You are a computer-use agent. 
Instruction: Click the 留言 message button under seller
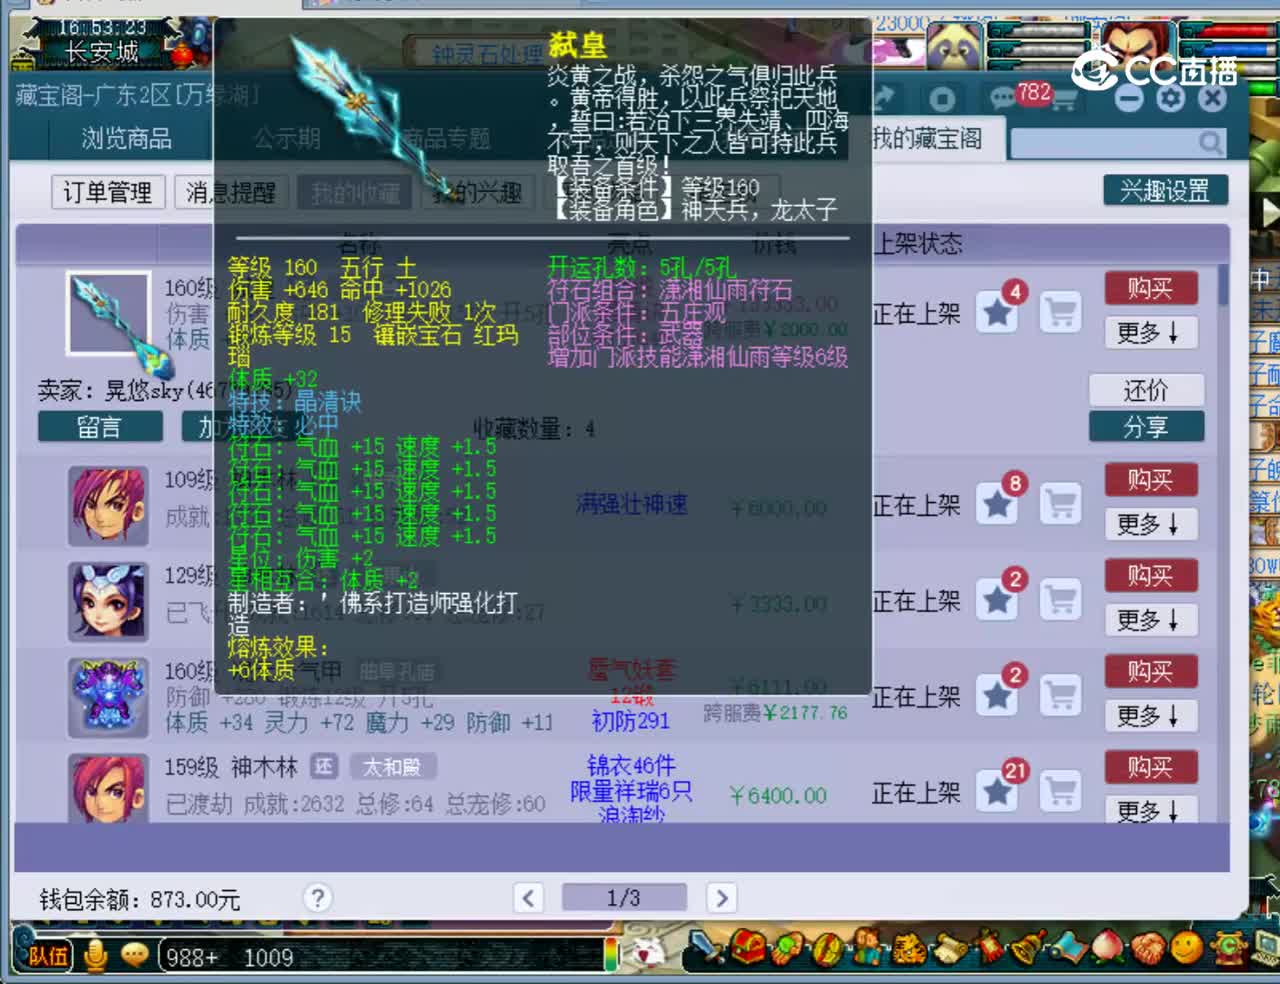pyautogui.click(x=100, y=427)
